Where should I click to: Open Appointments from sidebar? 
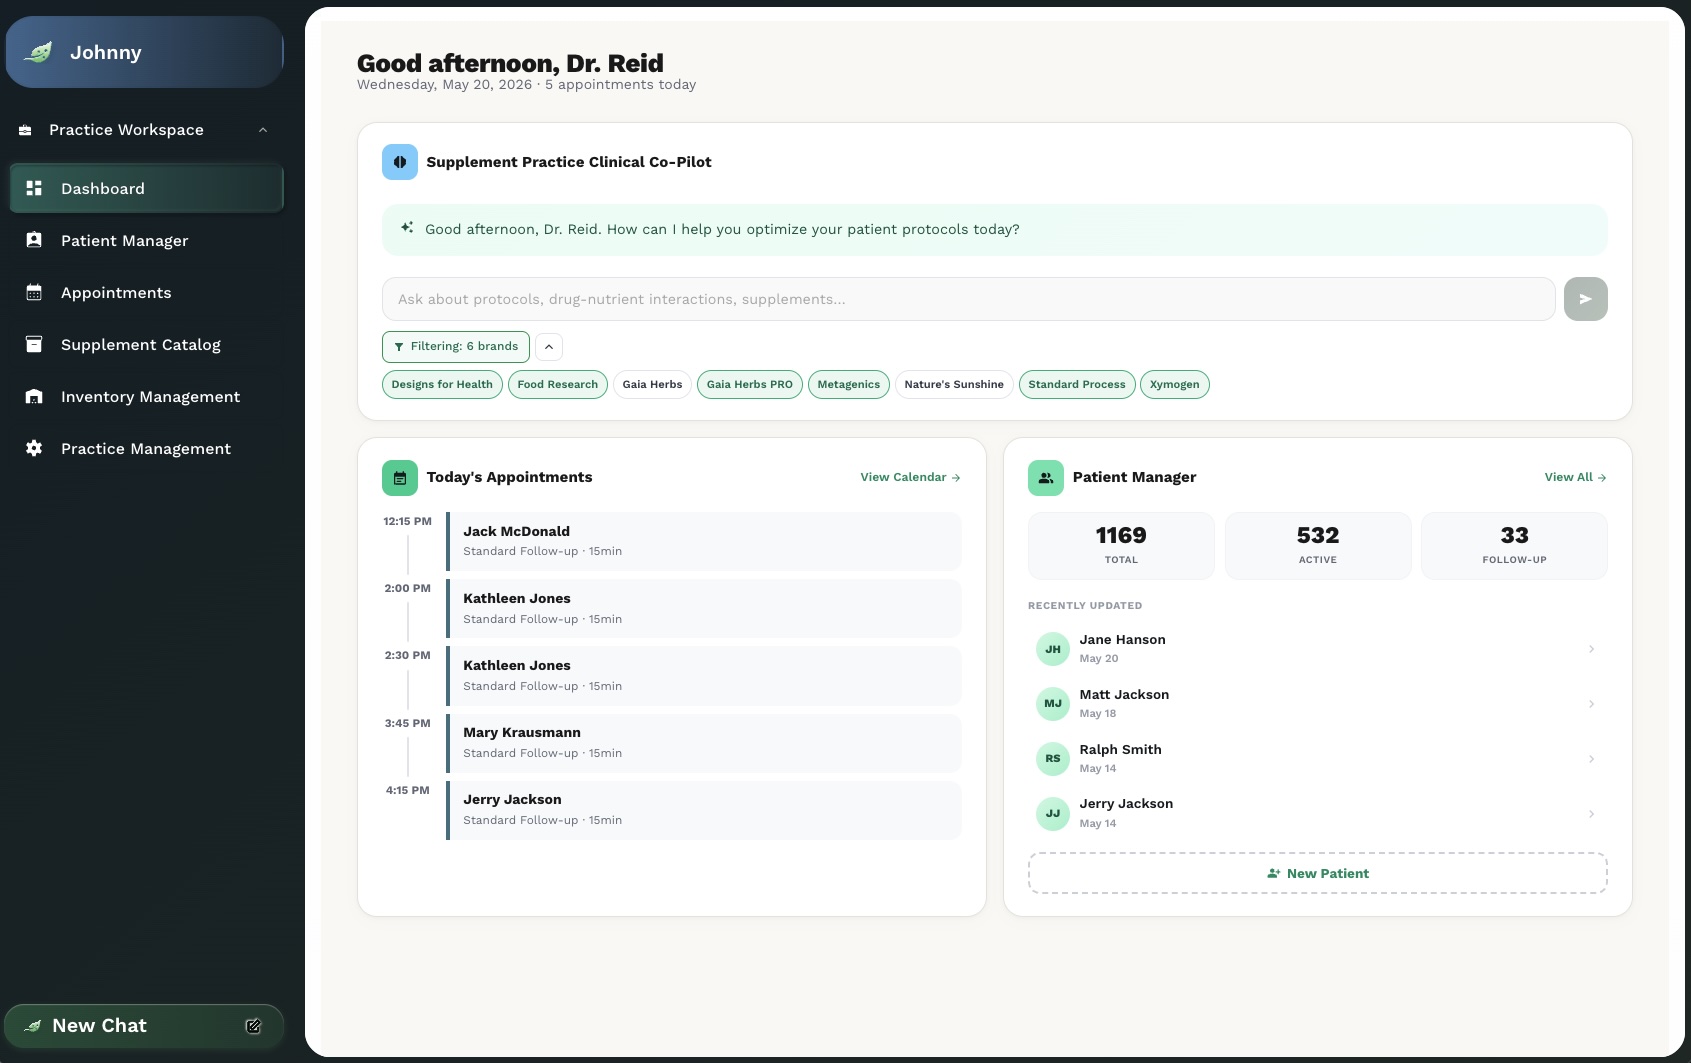point(147,292)
